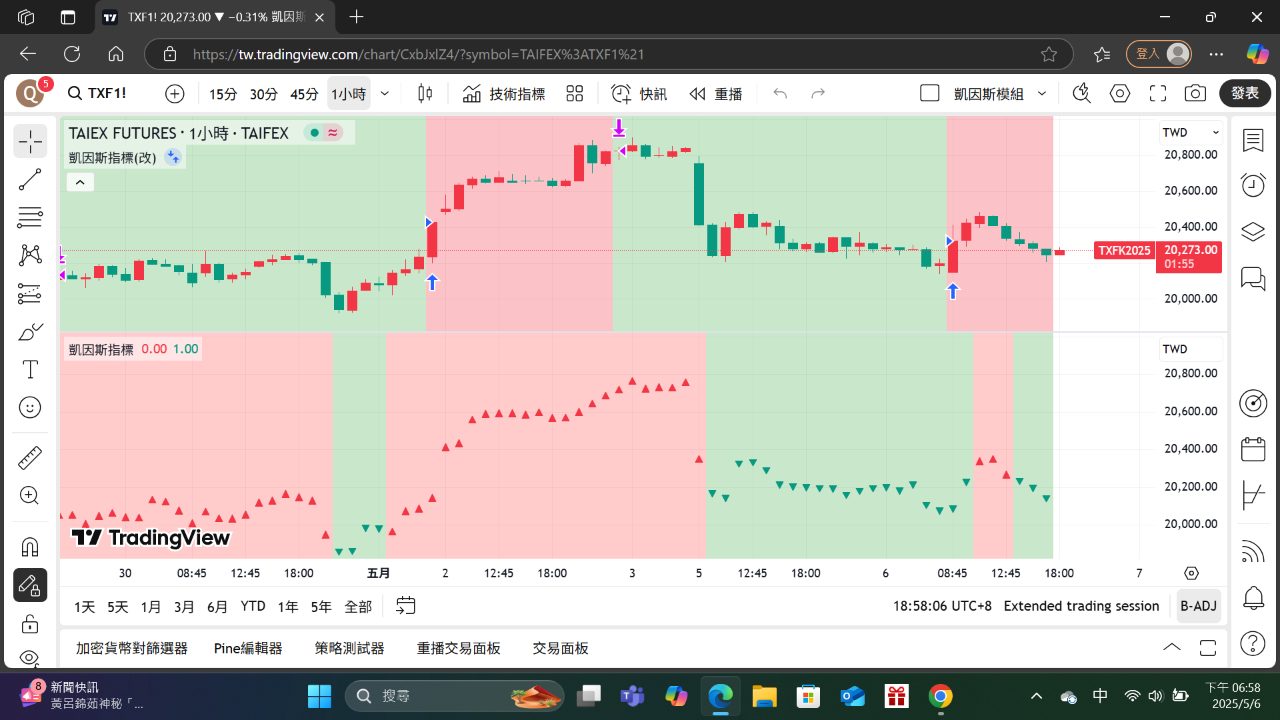The image size is (1280, 720).
Task: Toggle lock all drawing tools
Action: [x=30, y=624]
